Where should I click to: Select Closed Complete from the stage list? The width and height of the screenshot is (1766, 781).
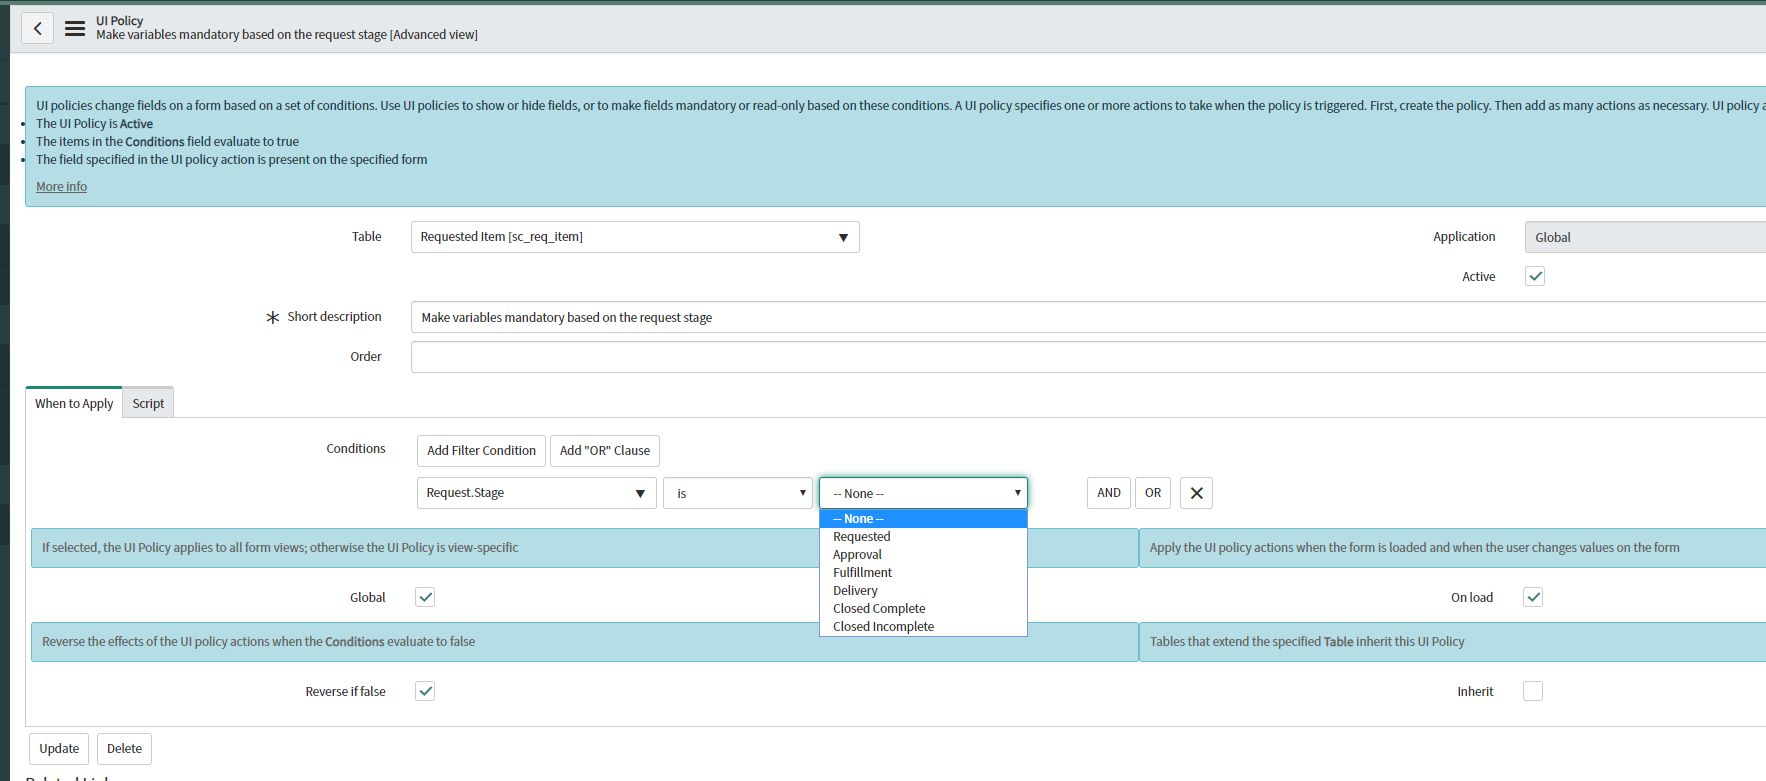(x=923, y=609)
